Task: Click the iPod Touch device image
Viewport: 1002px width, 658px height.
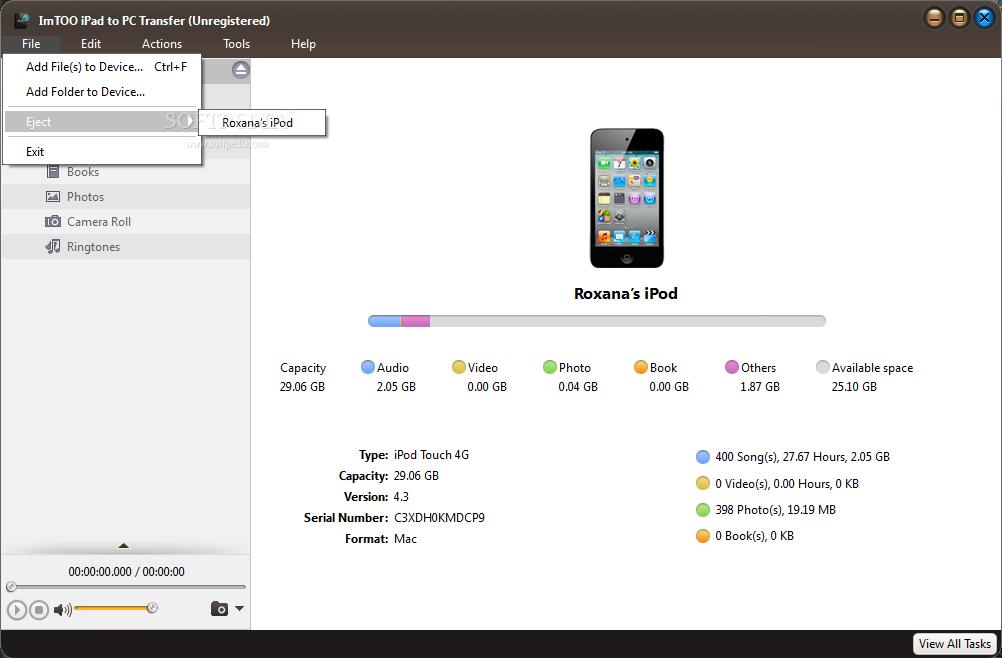Action: (627, 198)
